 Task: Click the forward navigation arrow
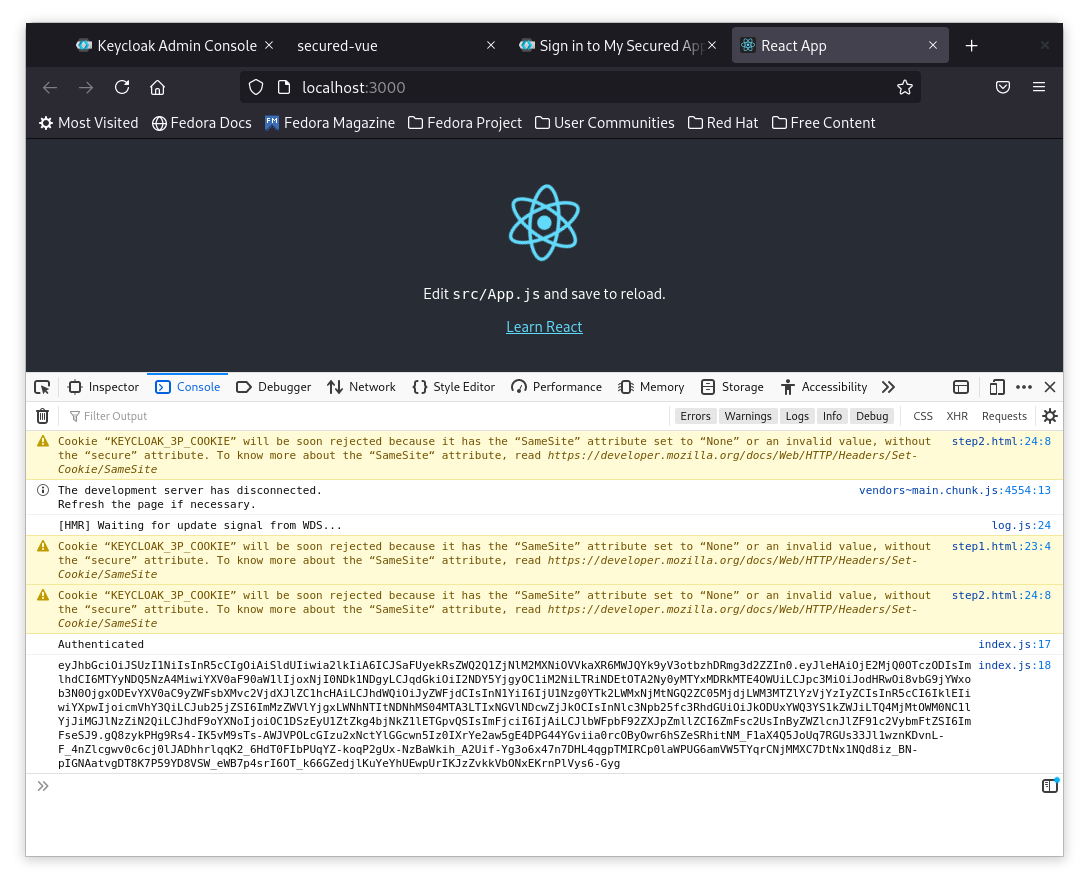(x=86, y=88)
